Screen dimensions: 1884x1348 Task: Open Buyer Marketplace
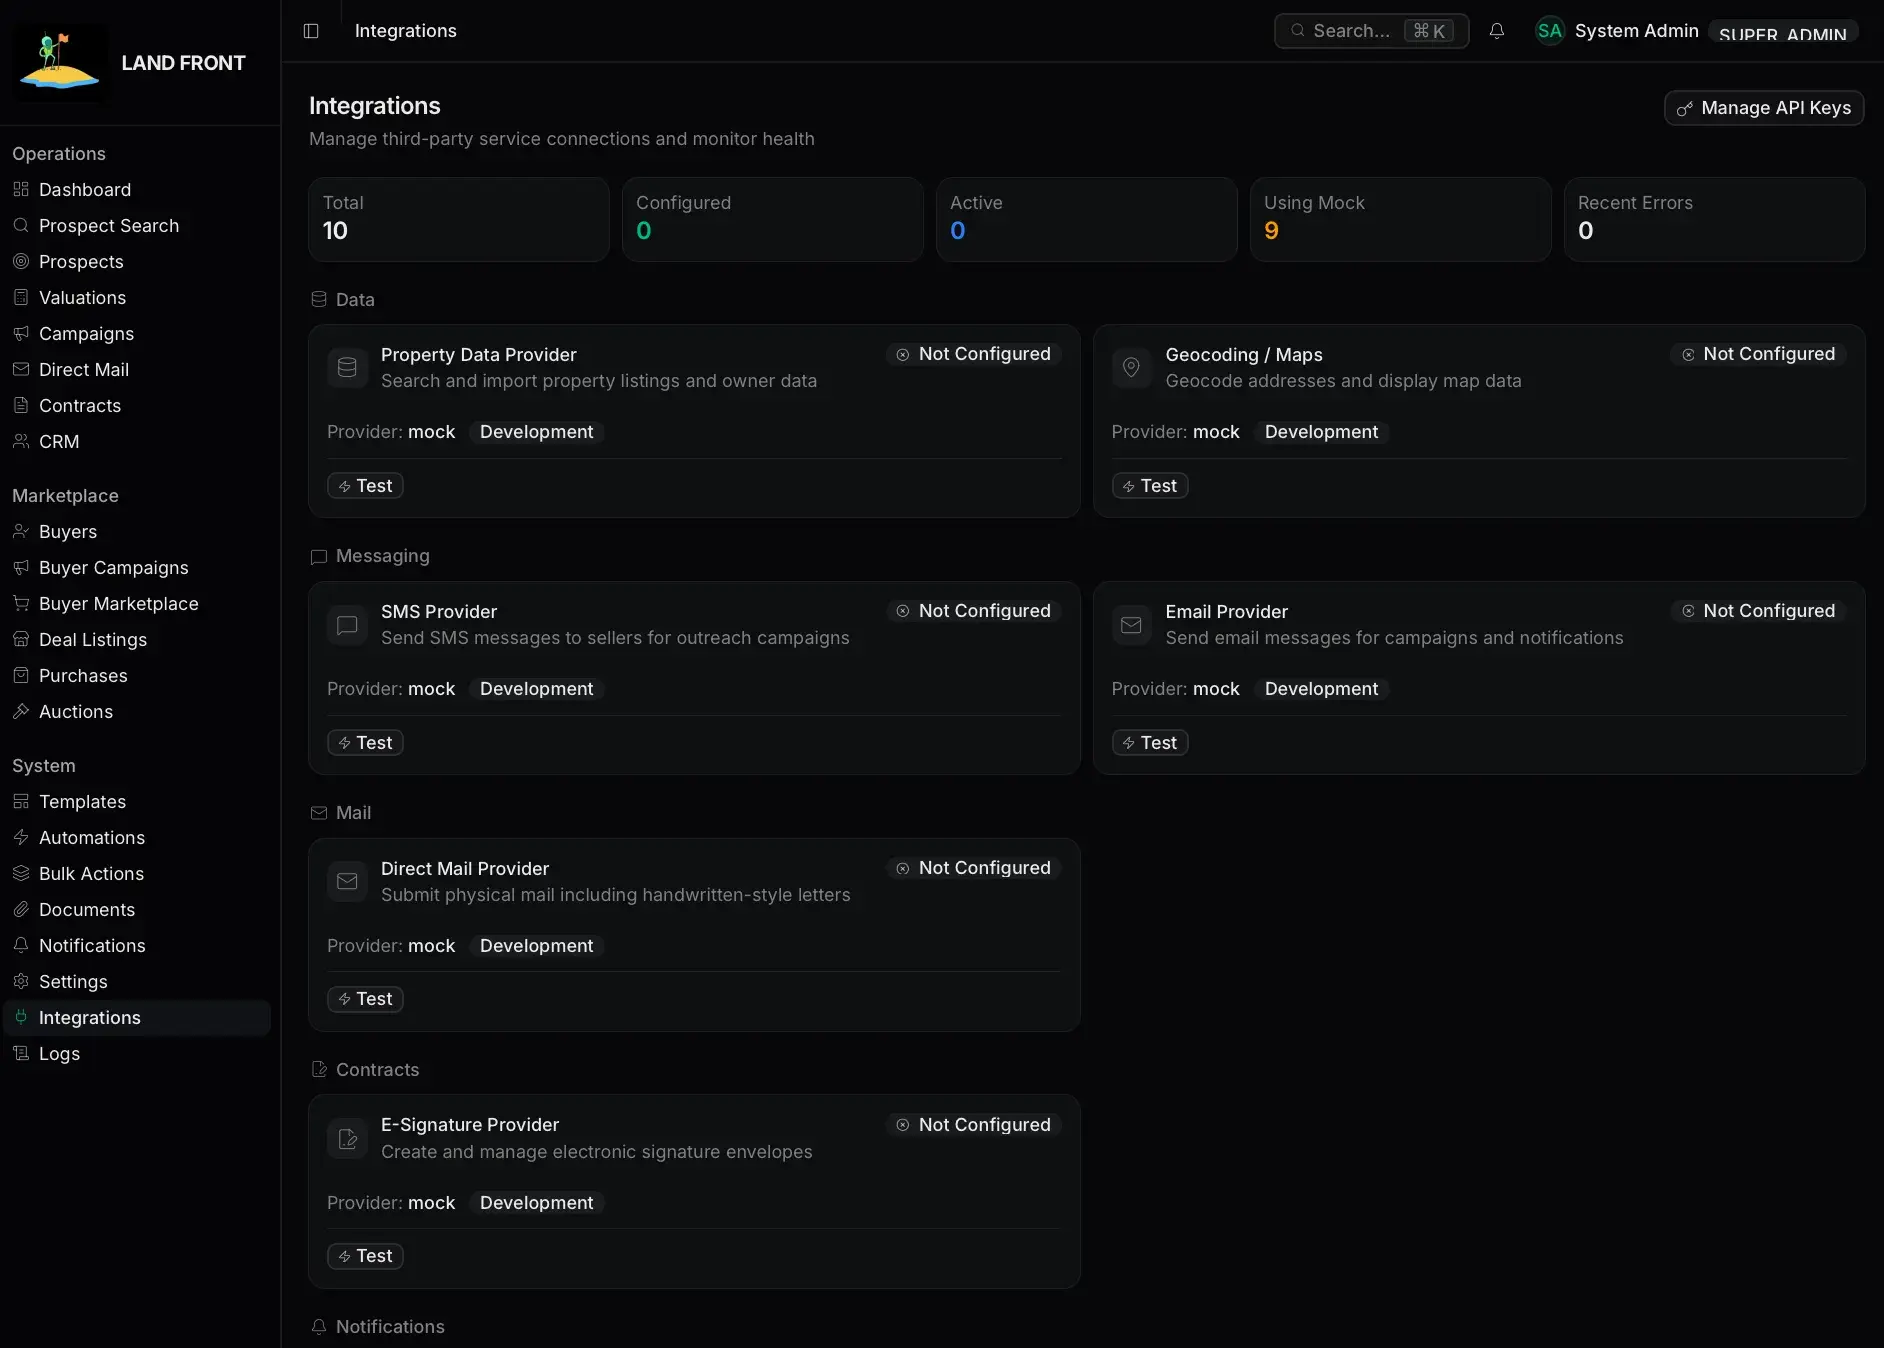tap(137, 604)
